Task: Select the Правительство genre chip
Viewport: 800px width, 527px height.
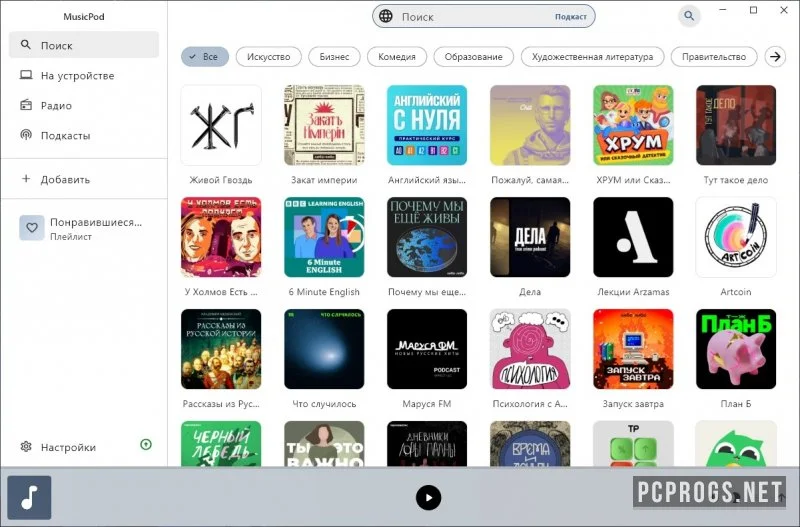Action: pyautogui.click(x=714, y=57)
